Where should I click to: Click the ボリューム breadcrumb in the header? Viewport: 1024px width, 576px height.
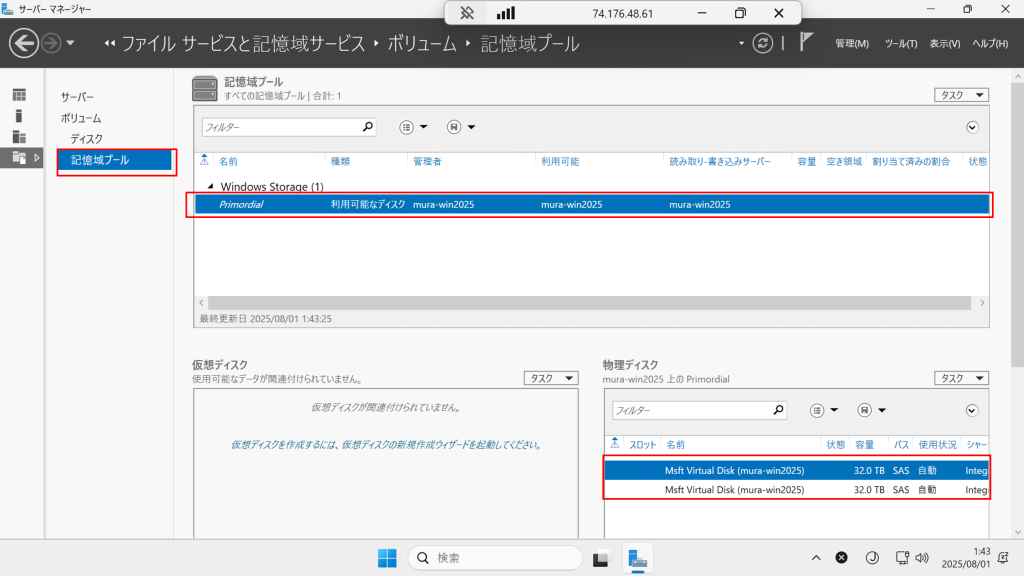(422, 43)
